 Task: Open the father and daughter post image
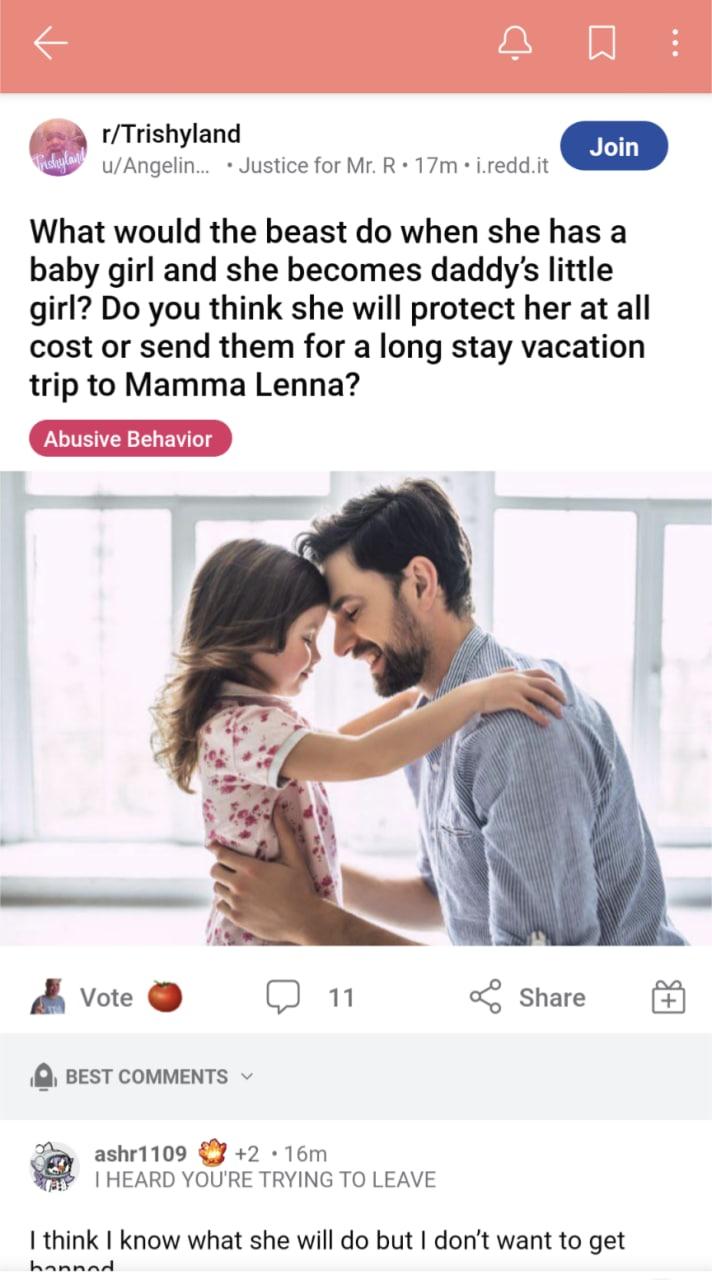[x=356, y=708]
